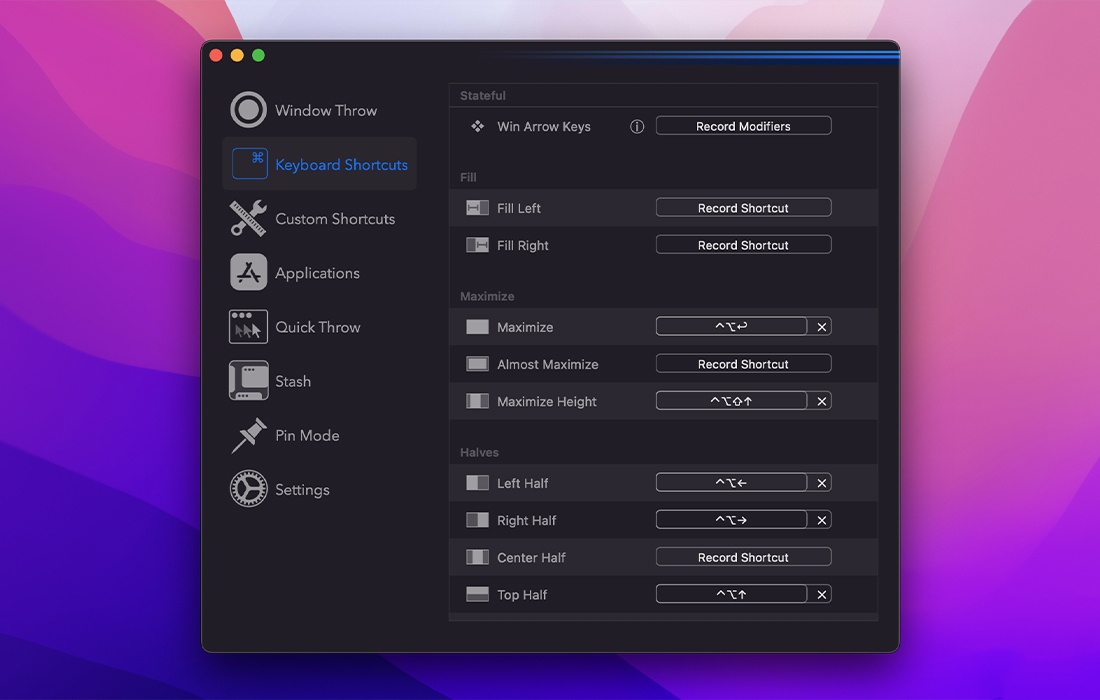Click the Fill Left layout icon

point(477,208)
